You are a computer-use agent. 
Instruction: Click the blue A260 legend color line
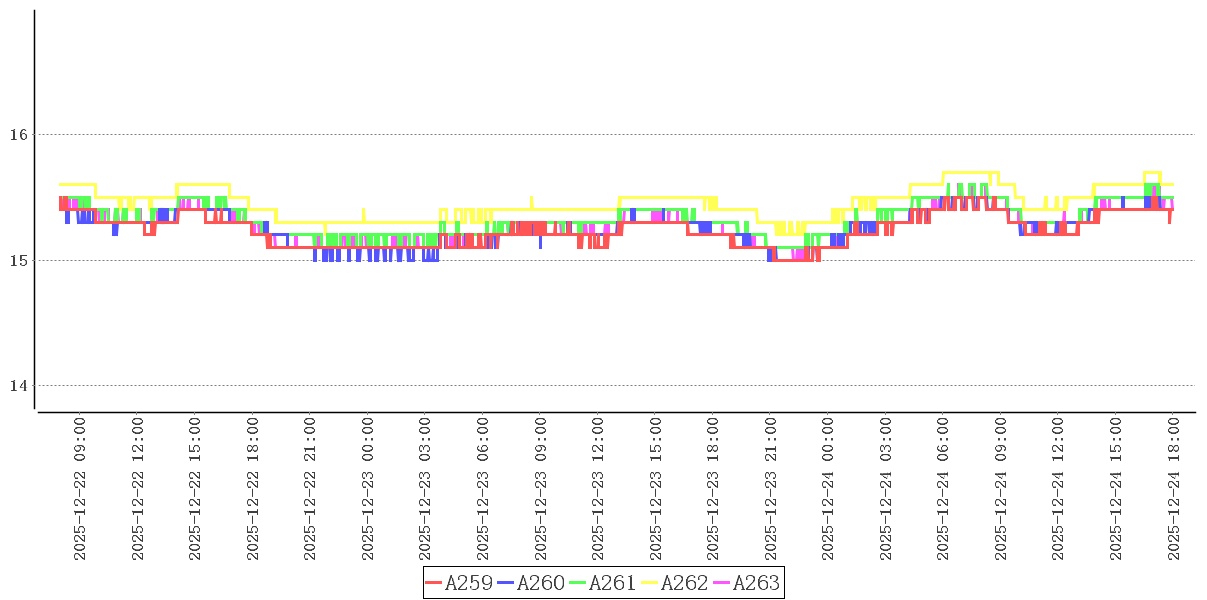[506, 583]
